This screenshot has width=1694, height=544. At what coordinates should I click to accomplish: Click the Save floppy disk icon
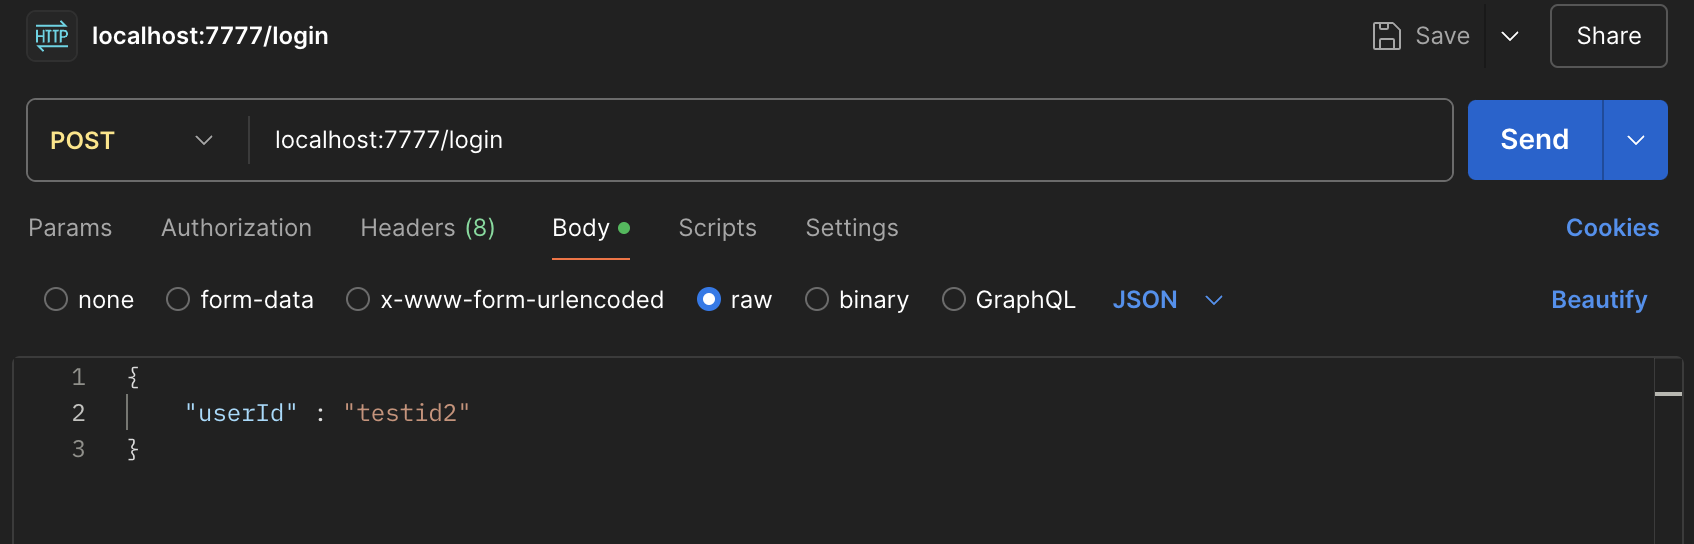click(x=1386, y=36)
